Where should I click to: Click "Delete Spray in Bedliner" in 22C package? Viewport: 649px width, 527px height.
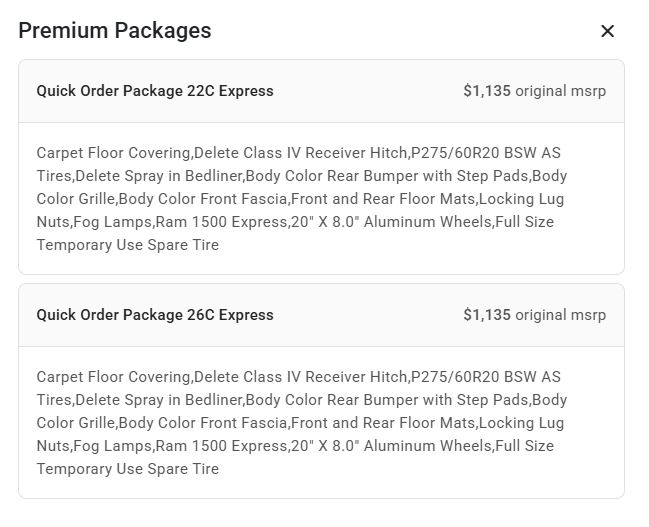(158, 176)
